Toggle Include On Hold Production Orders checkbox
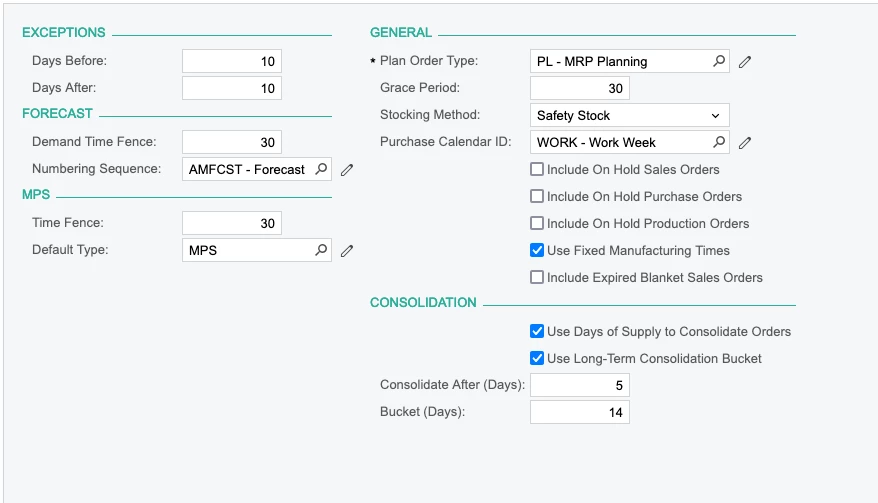Screen dimensions: 878x503 point(537,224)
